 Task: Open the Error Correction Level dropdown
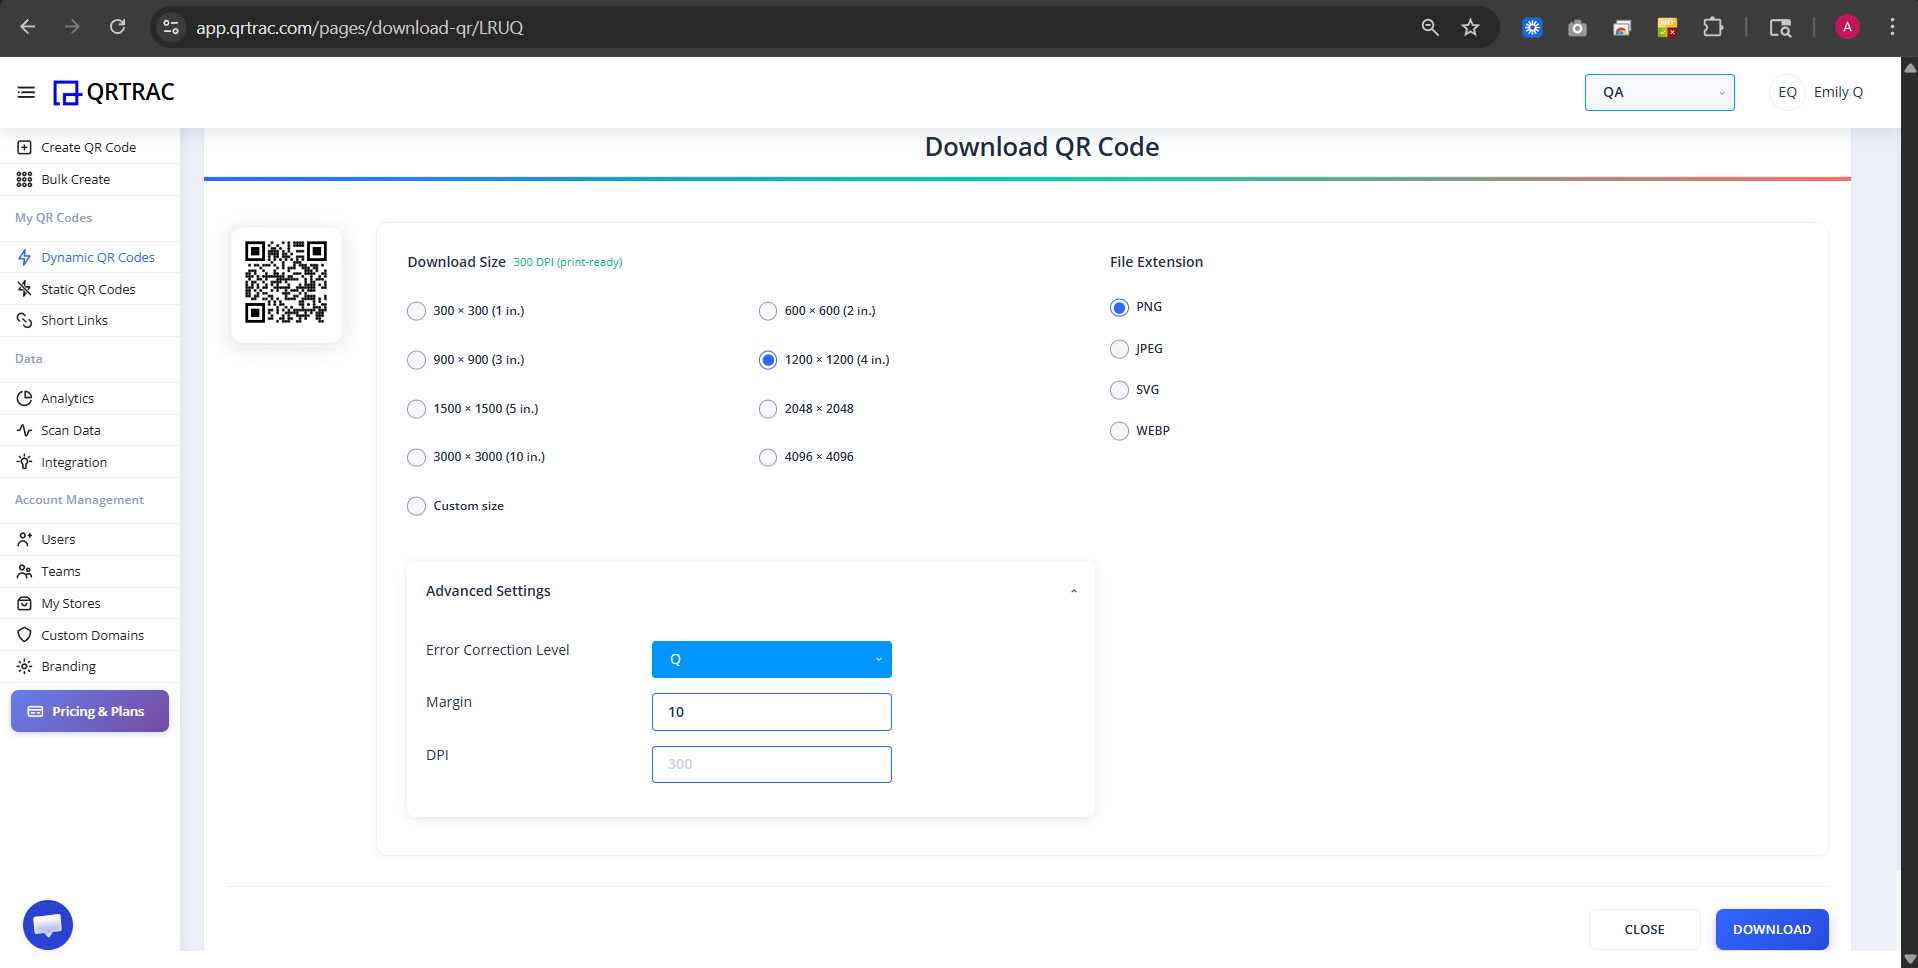(x=771, y=659)
